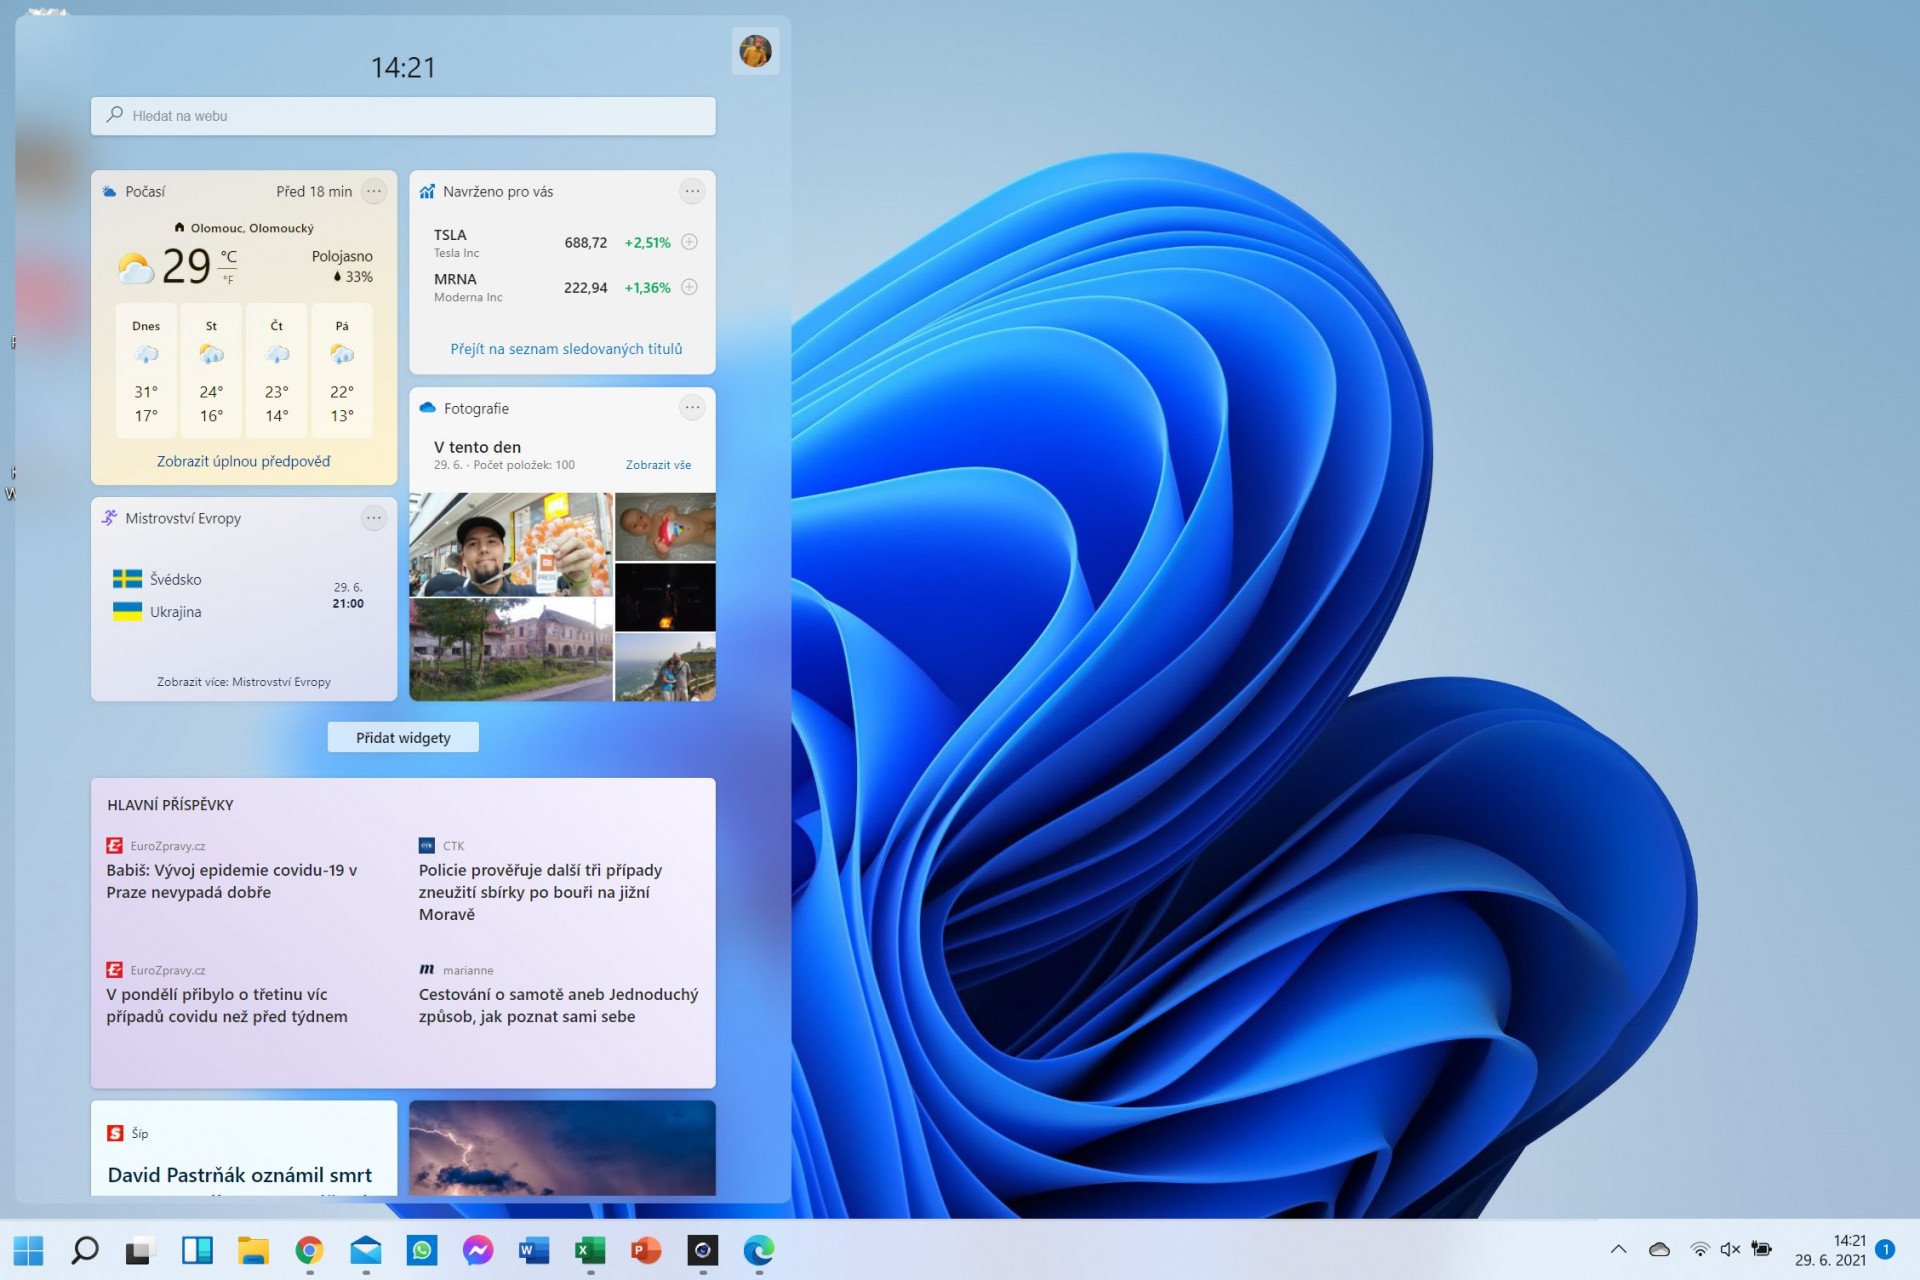Open Fotografie widget options menu
This screenshot has width=1920, height=1280.
pyautogui.click(x=692, y=408)
